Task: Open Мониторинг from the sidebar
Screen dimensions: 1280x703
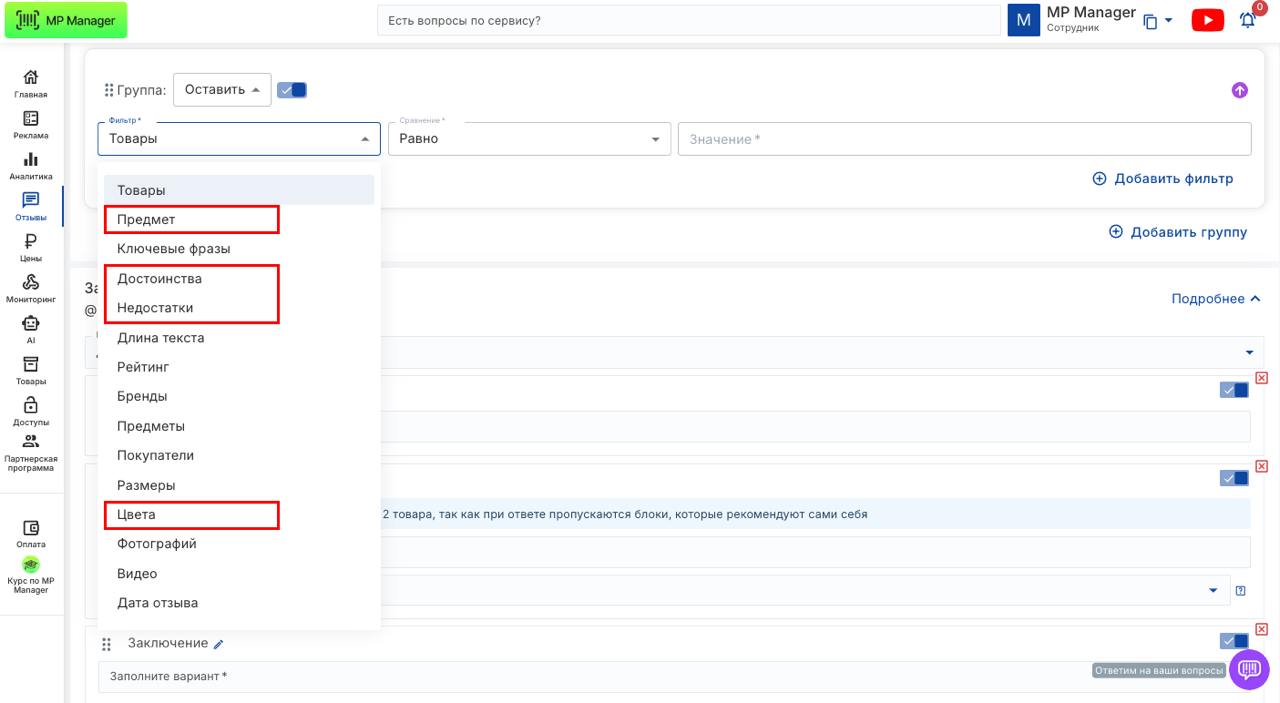Action: [x=30, y=288]
